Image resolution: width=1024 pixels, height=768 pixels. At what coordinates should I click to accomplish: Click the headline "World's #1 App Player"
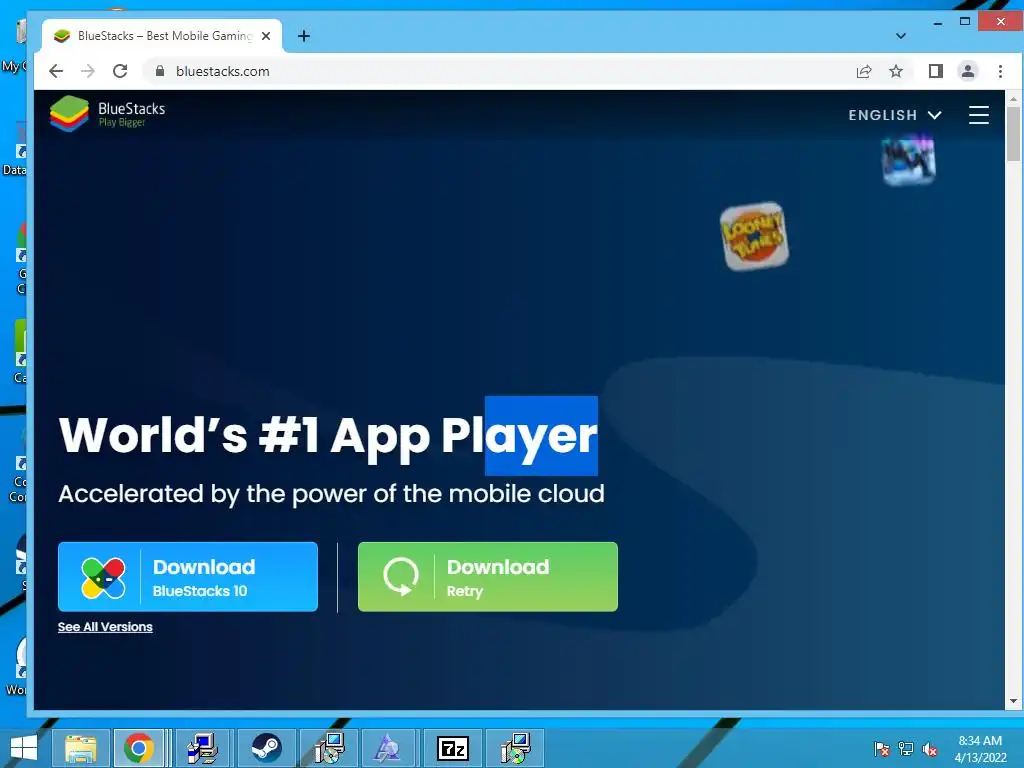pyautogui.click(x=328, y=435)
